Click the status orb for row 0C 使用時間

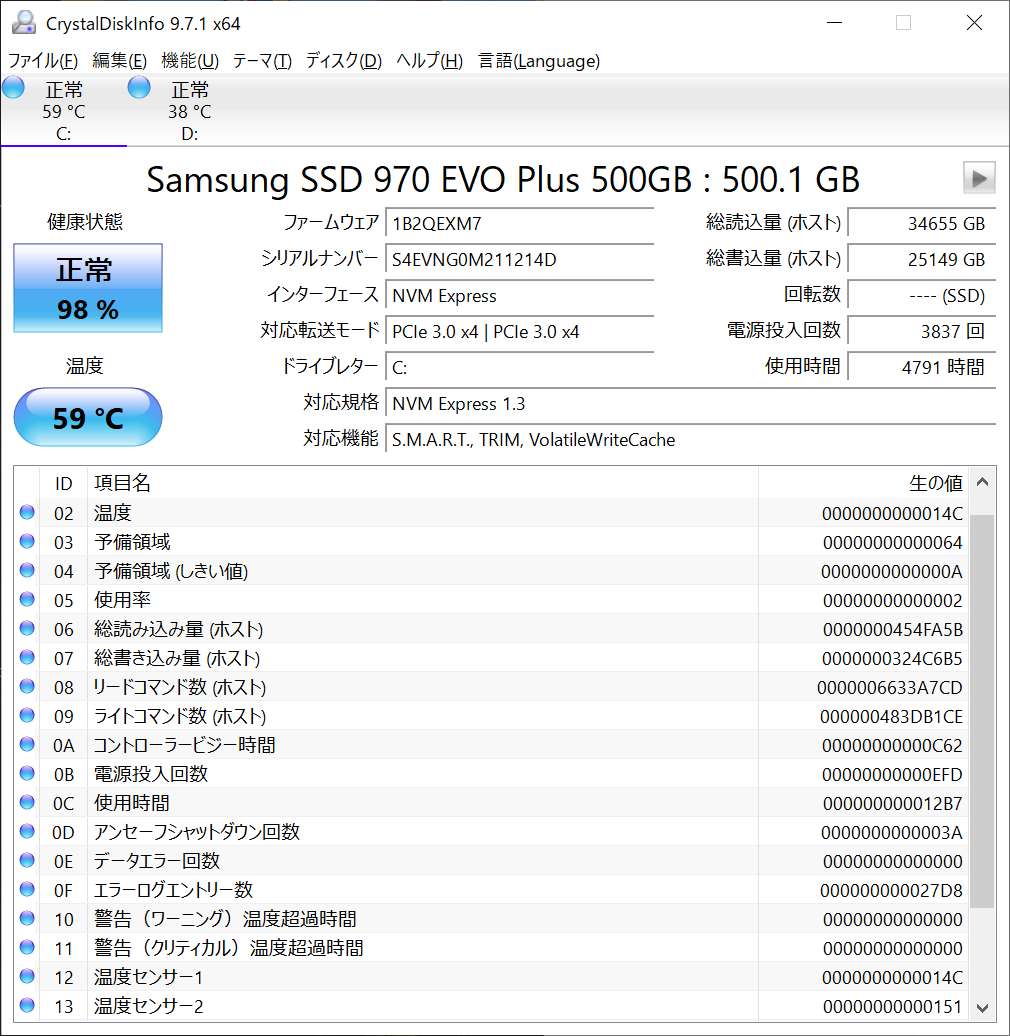point(27,802)
